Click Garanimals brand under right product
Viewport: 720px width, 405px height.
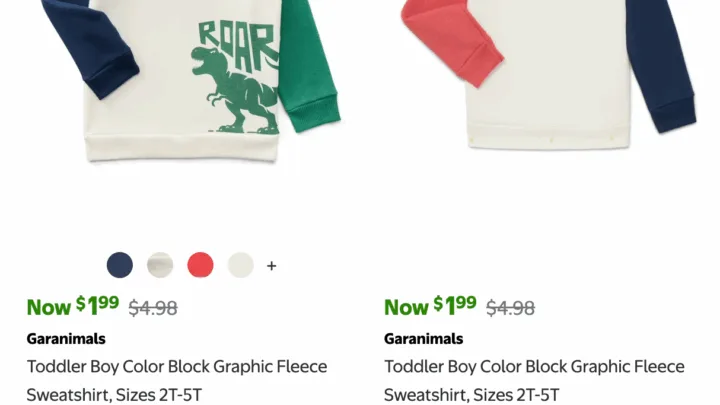(x=424, y=338)
